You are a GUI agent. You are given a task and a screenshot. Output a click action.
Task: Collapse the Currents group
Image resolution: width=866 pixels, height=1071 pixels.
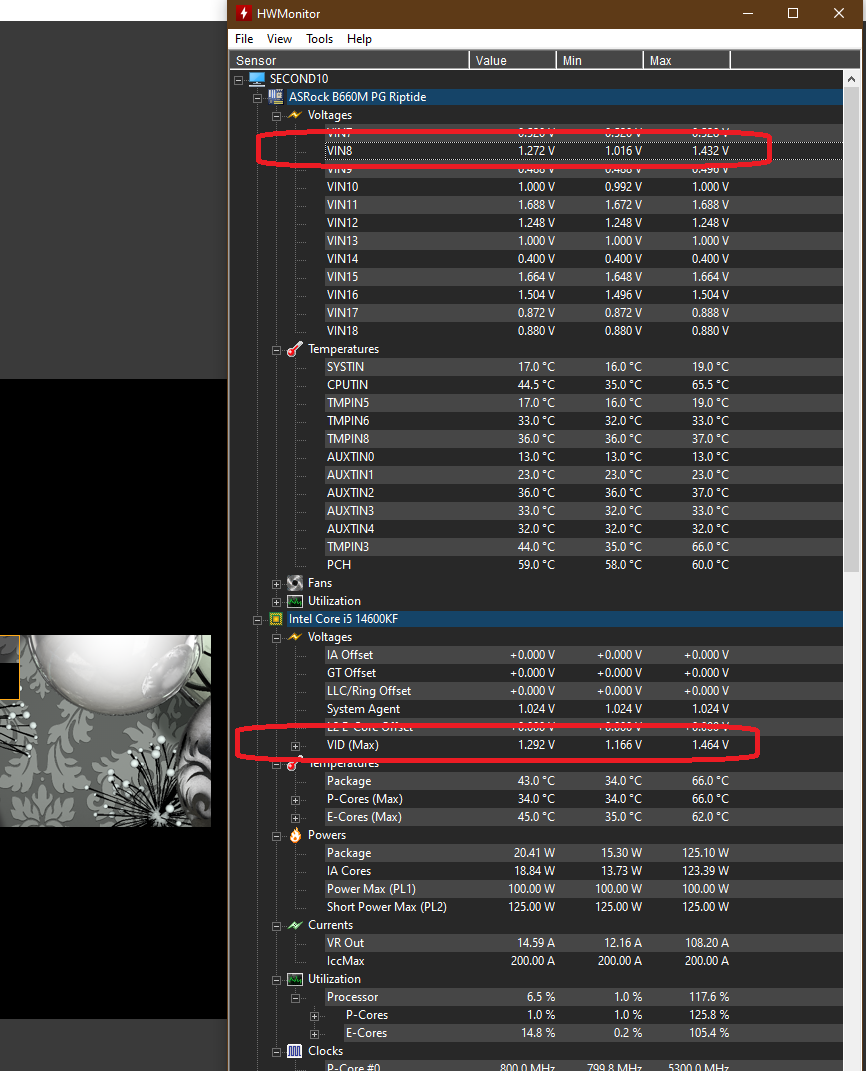tap(277, 926)
